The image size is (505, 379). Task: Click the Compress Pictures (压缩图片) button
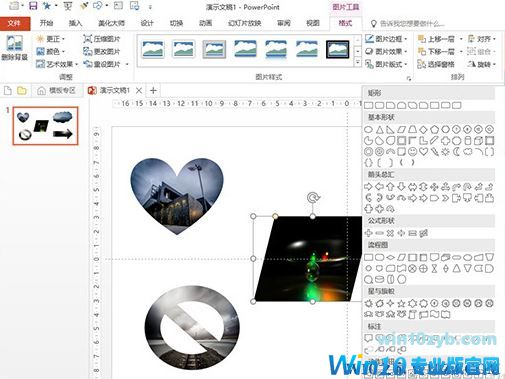click(101, 39)
